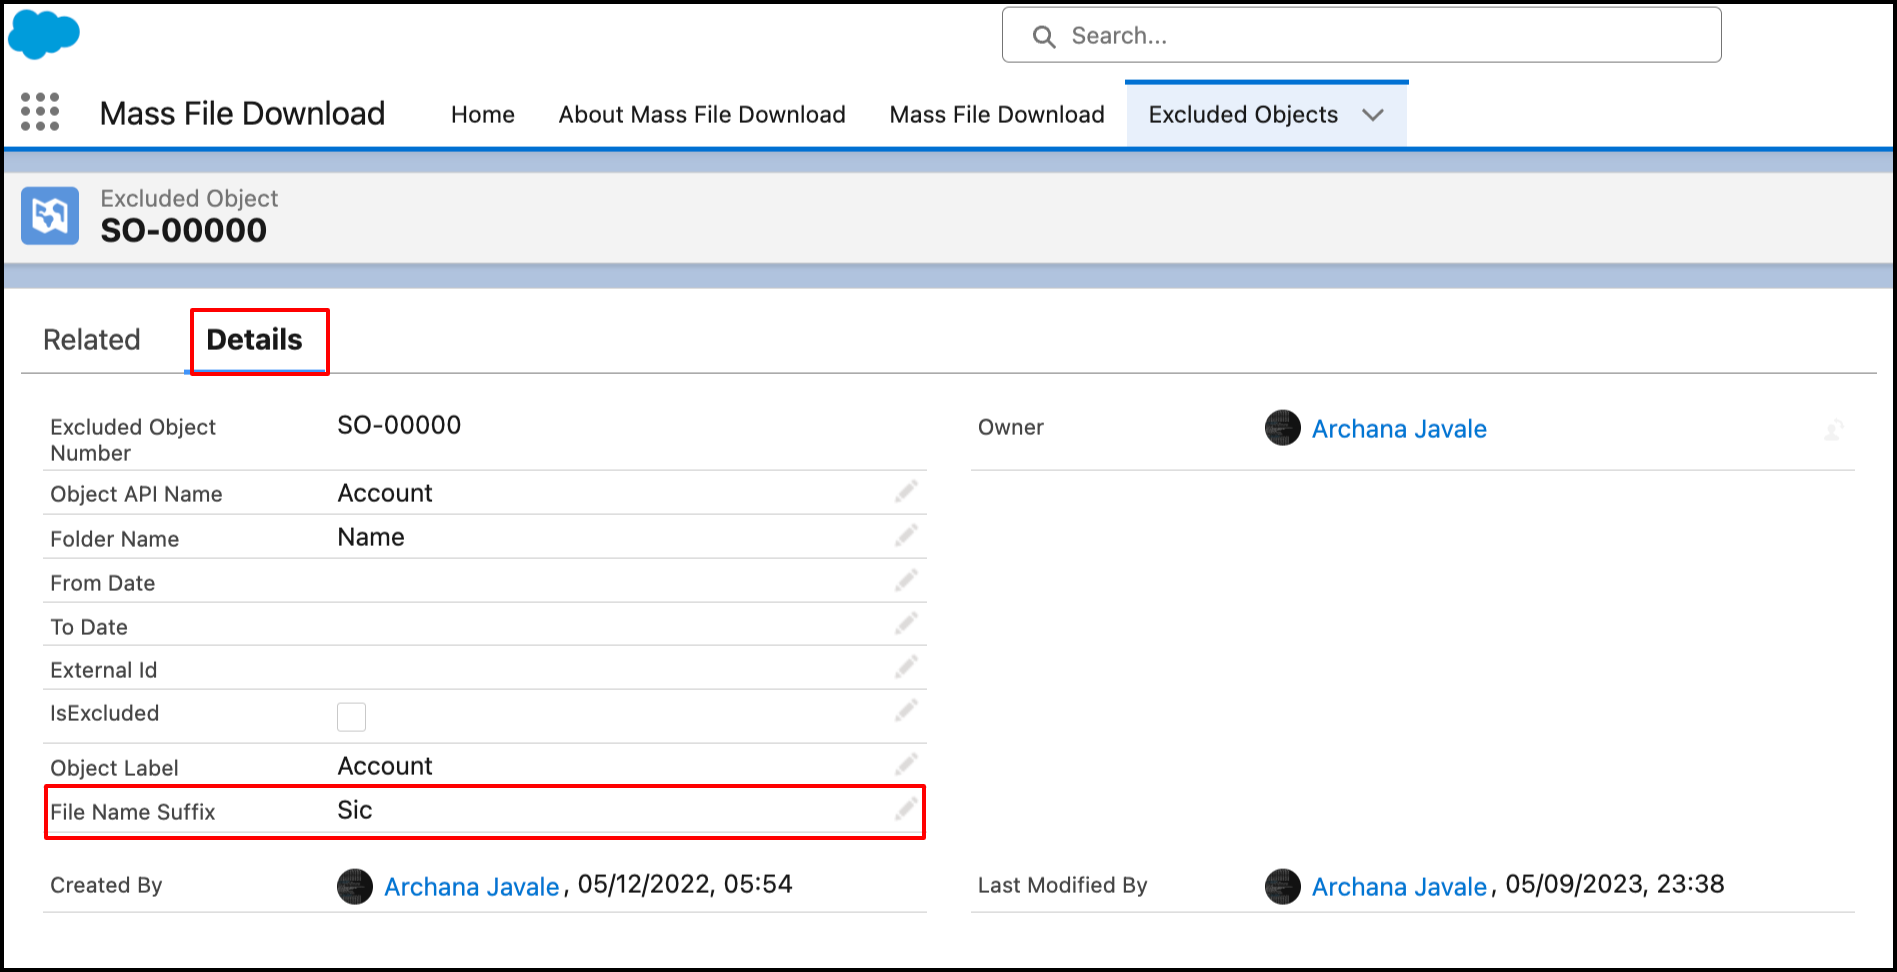Edit From Date with pencil icon
The width and height of the screenshot is (1897, 972).
[x=906, y=580]
